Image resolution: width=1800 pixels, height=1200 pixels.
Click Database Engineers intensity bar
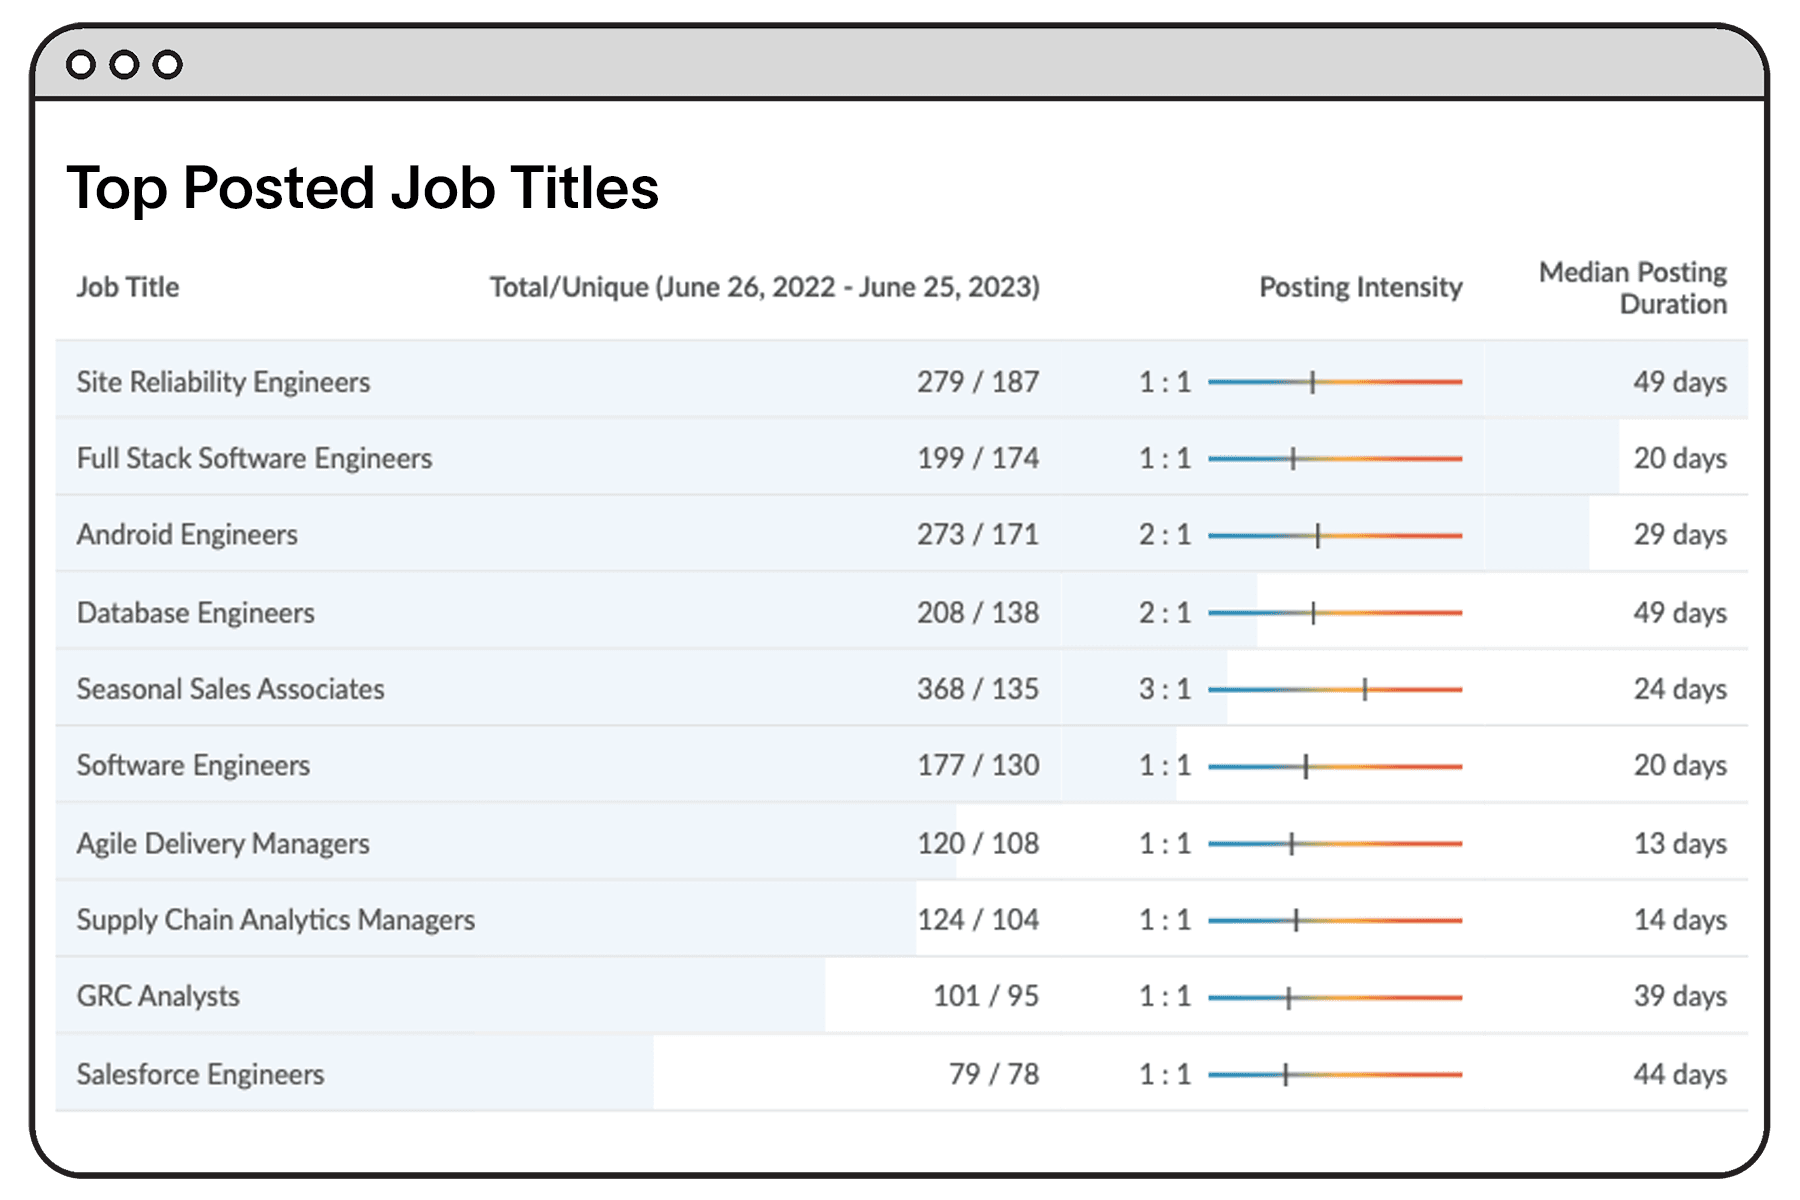pyautogui.click(x=1335, y=612)
